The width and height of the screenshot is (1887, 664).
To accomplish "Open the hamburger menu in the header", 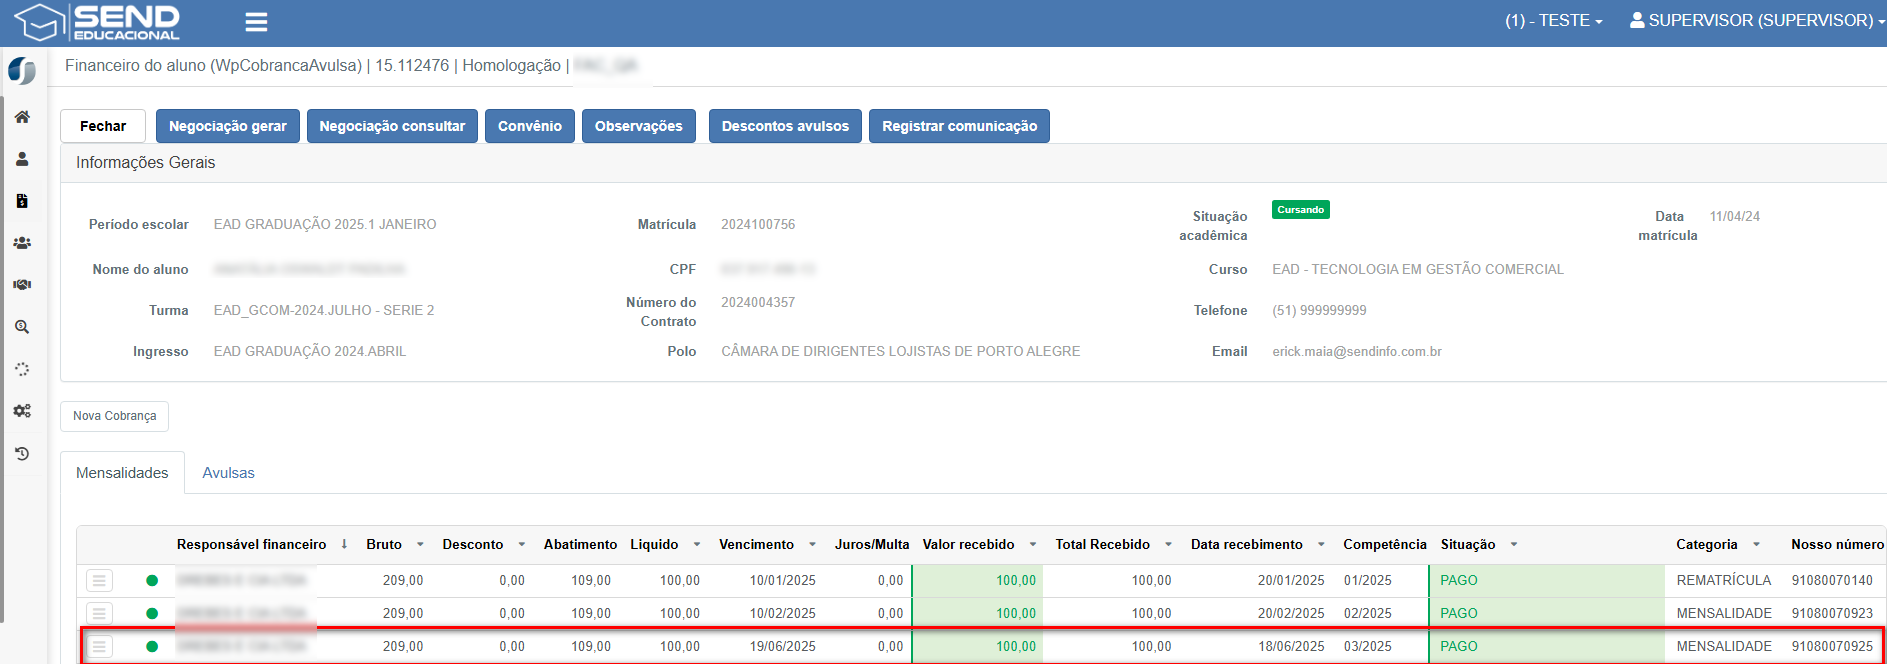I will coord(256,22).
